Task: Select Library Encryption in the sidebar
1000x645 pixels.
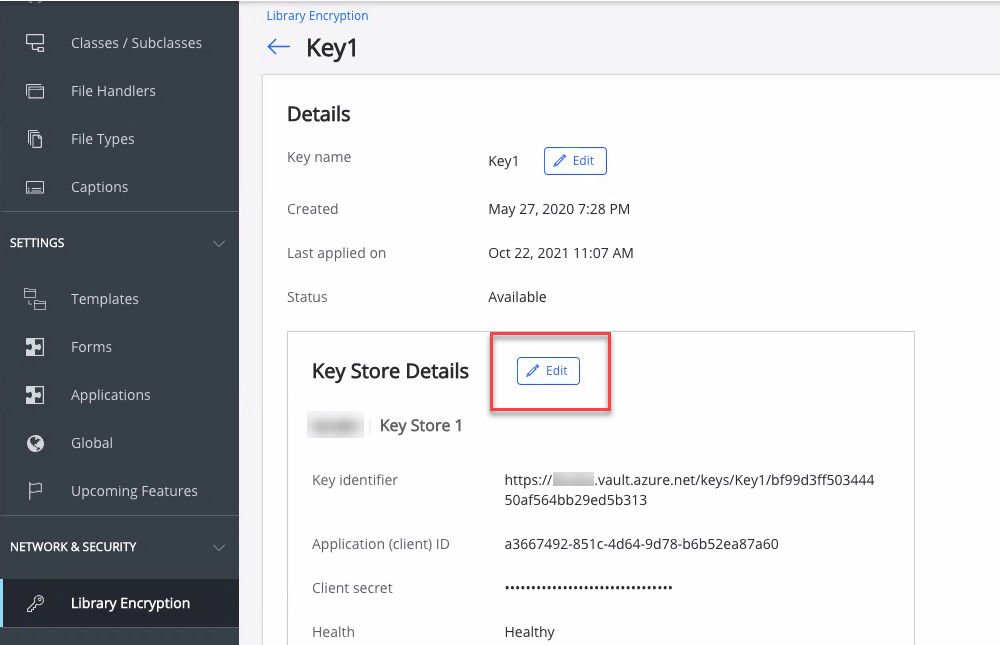Action: click(130, 603)
